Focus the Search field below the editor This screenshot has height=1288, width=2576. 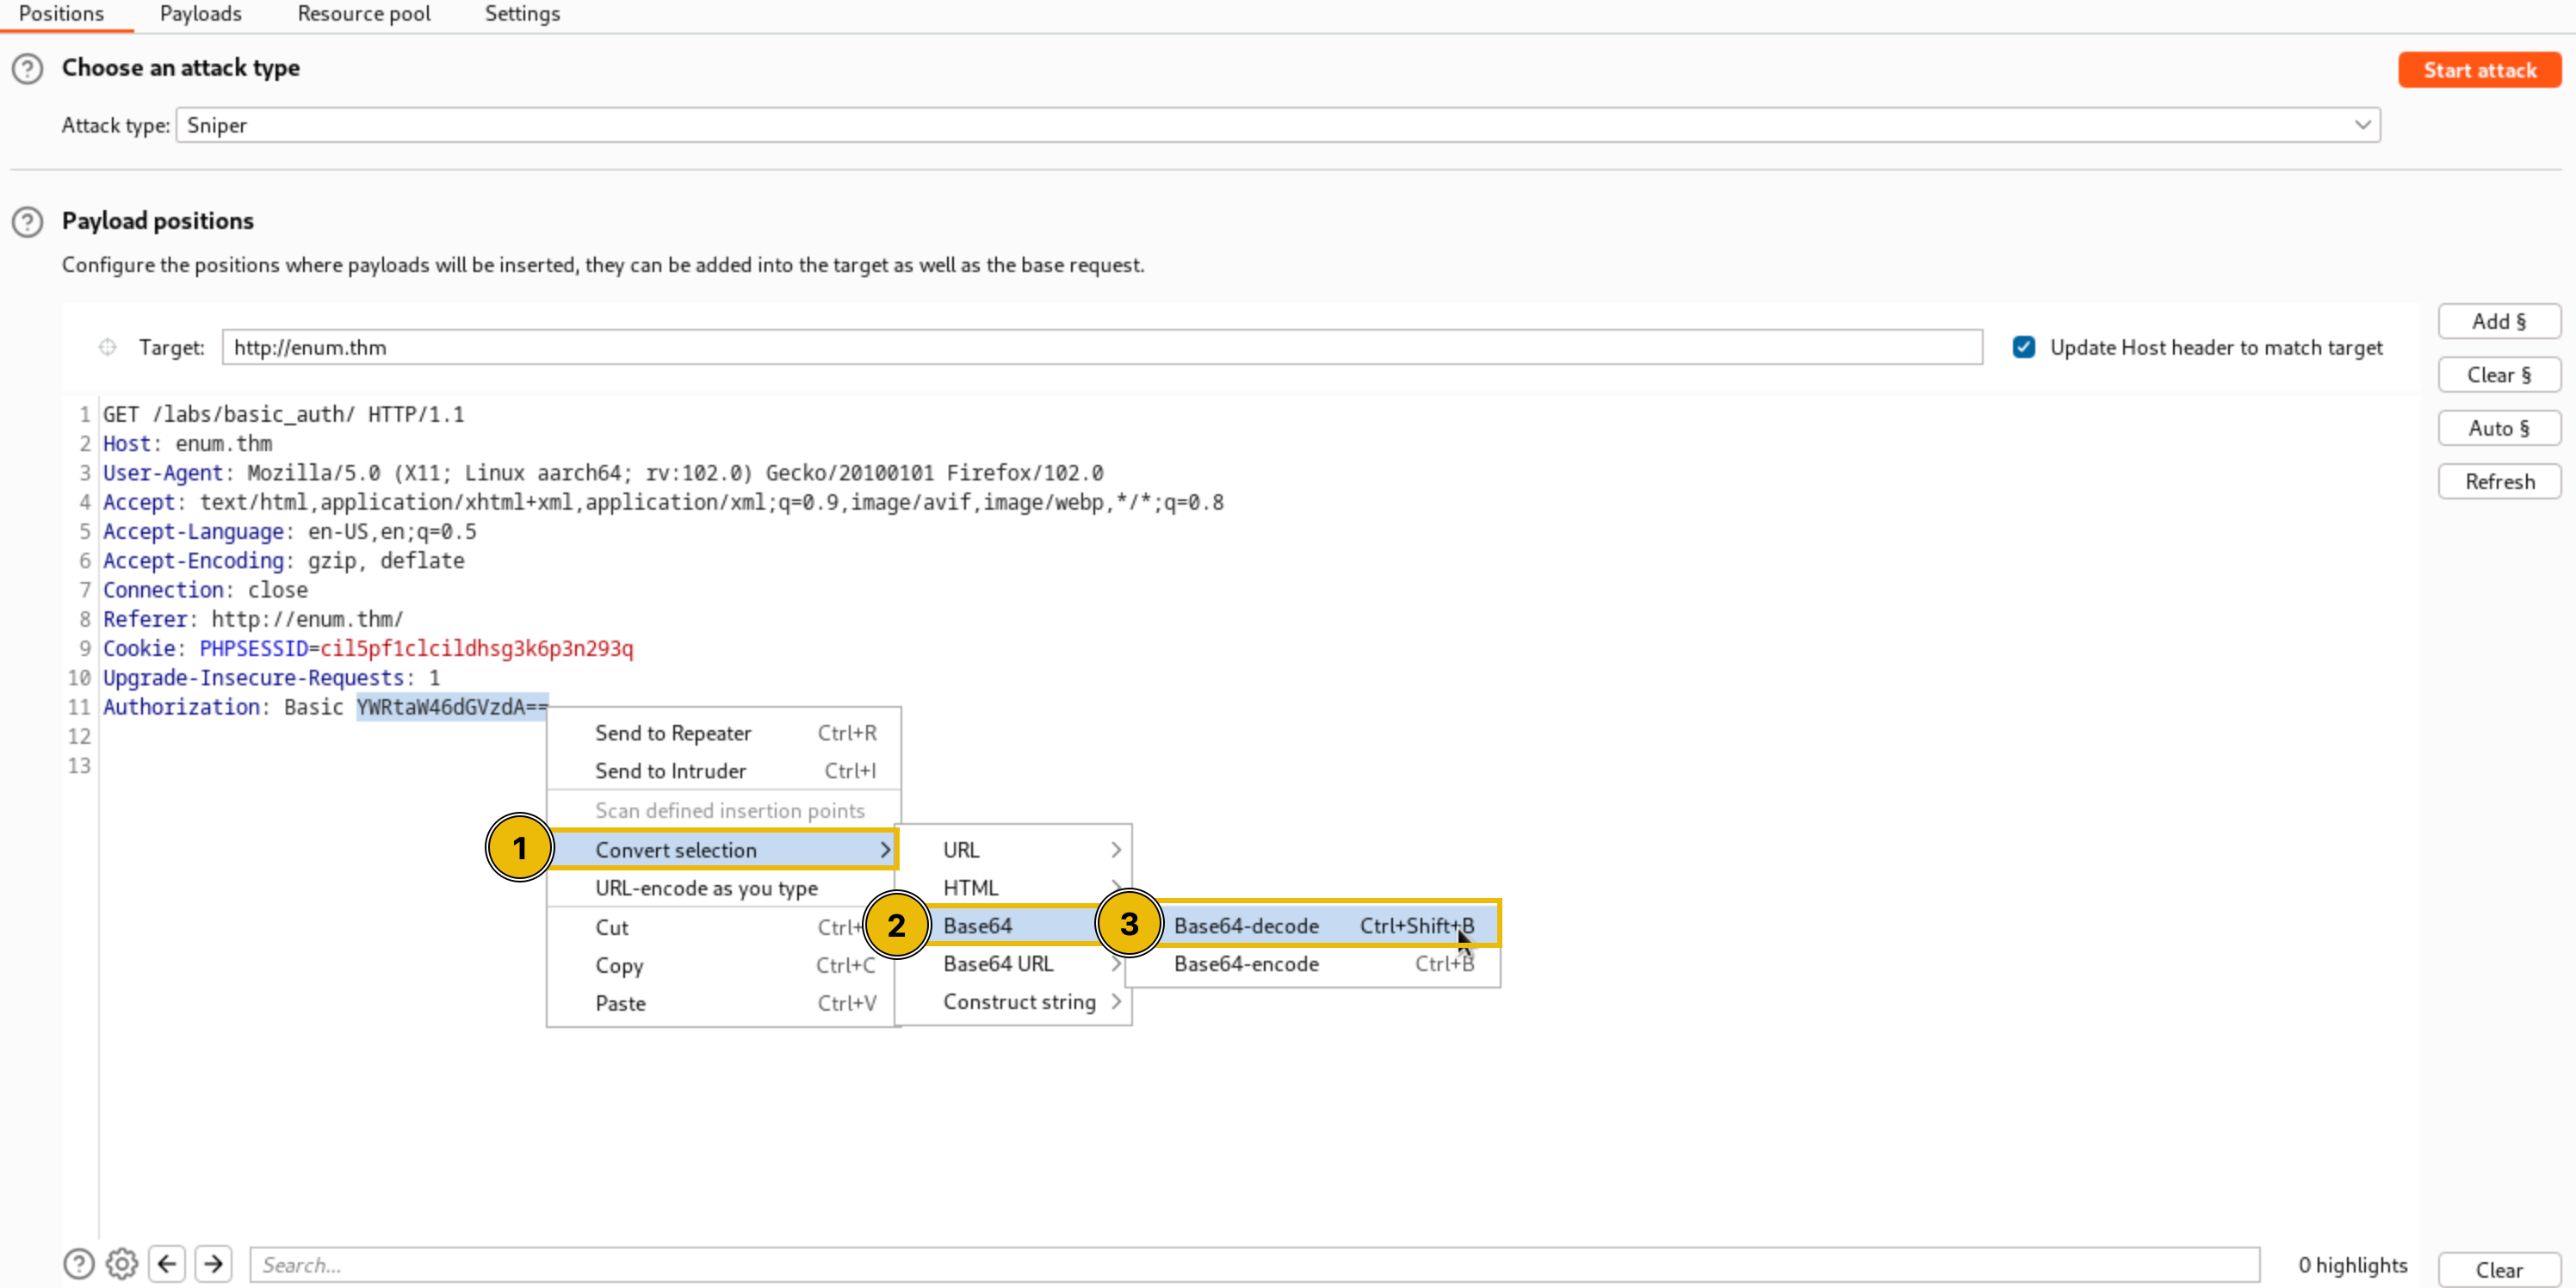click(1254, 1264)
